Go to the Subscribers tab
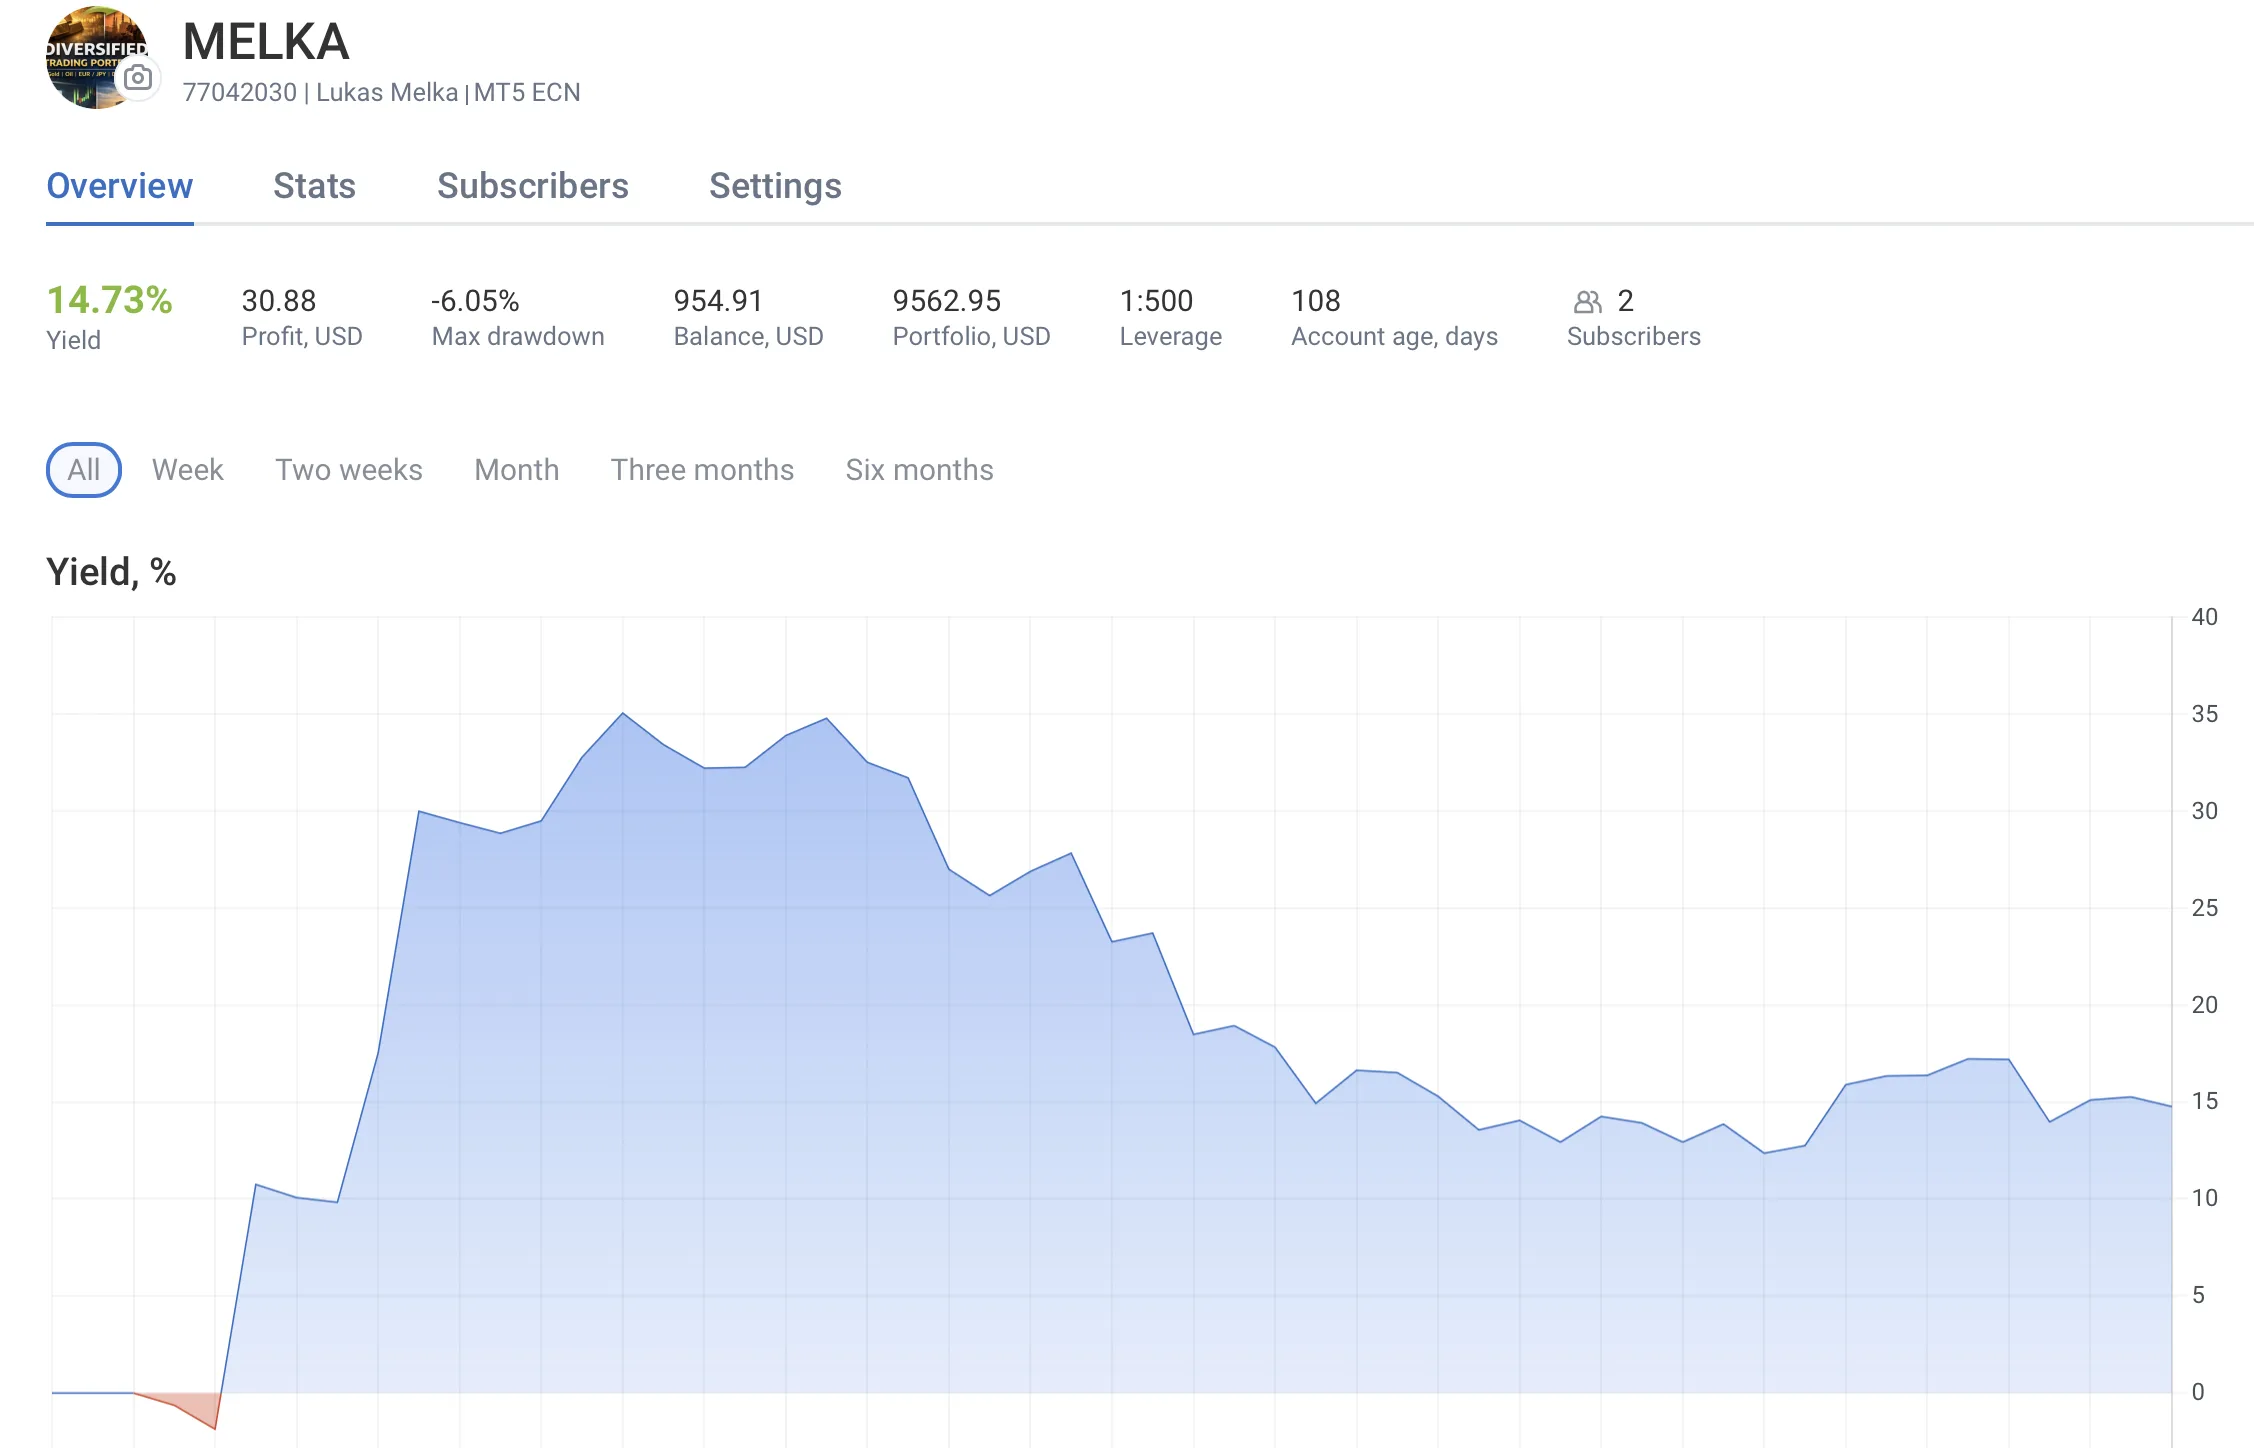 point(533,186)
